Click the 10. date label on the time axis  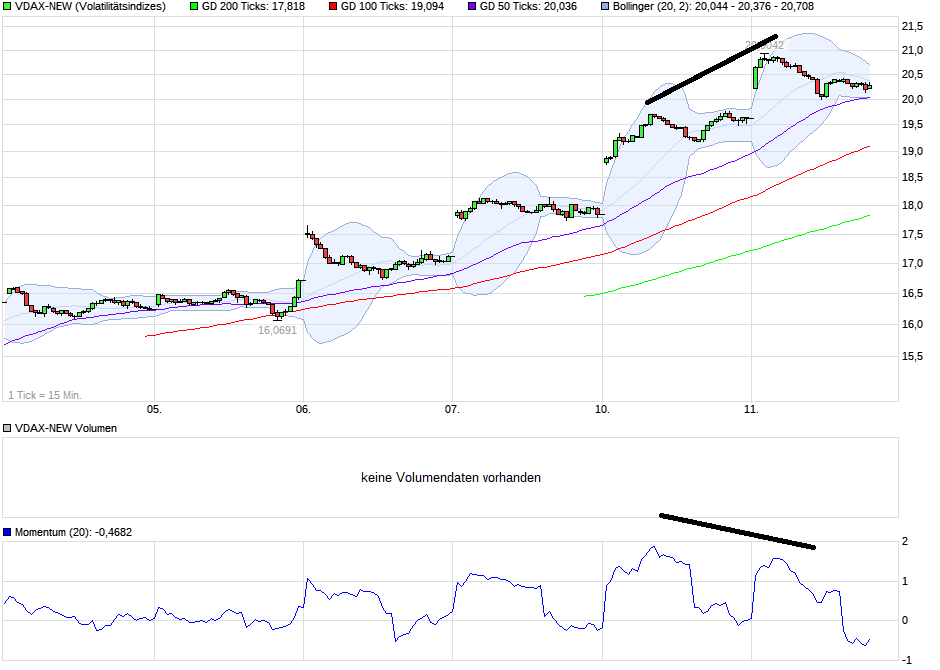click(x=604, y=409)
